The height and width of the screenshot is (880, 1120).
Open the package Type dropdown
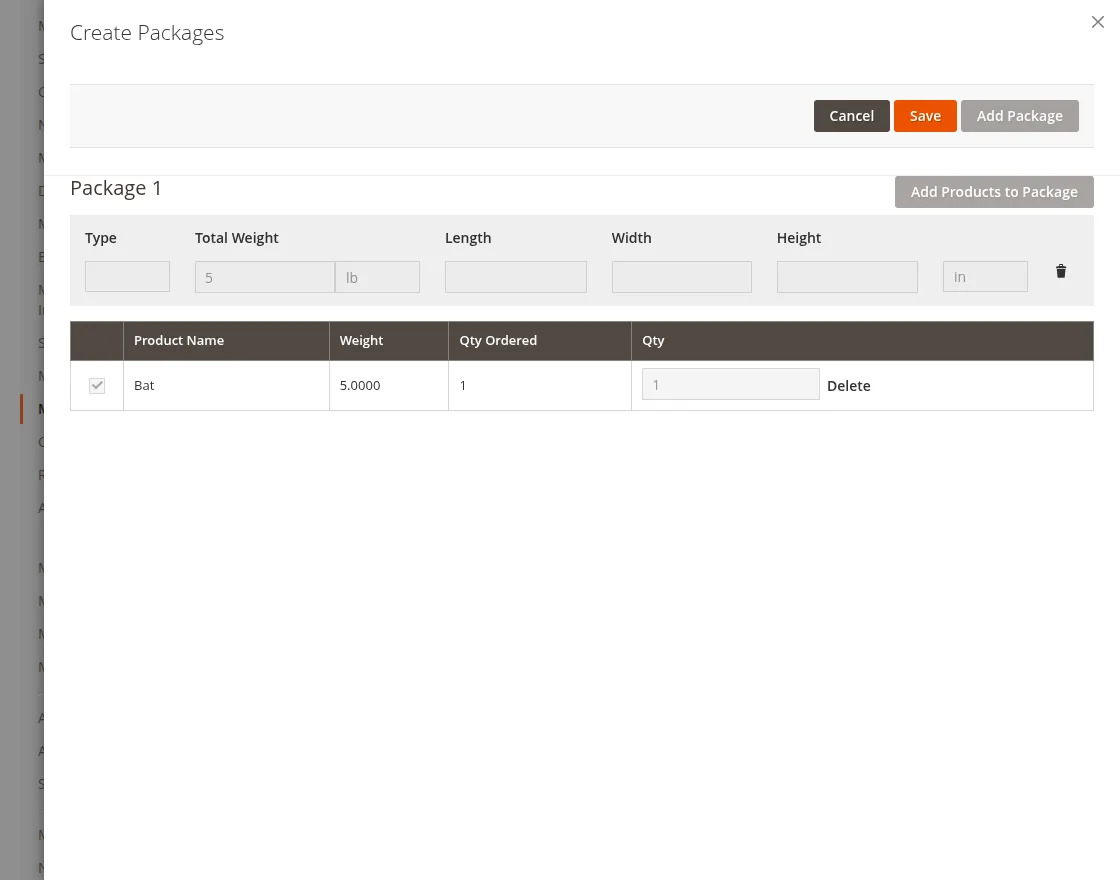[x=127, y=276]
